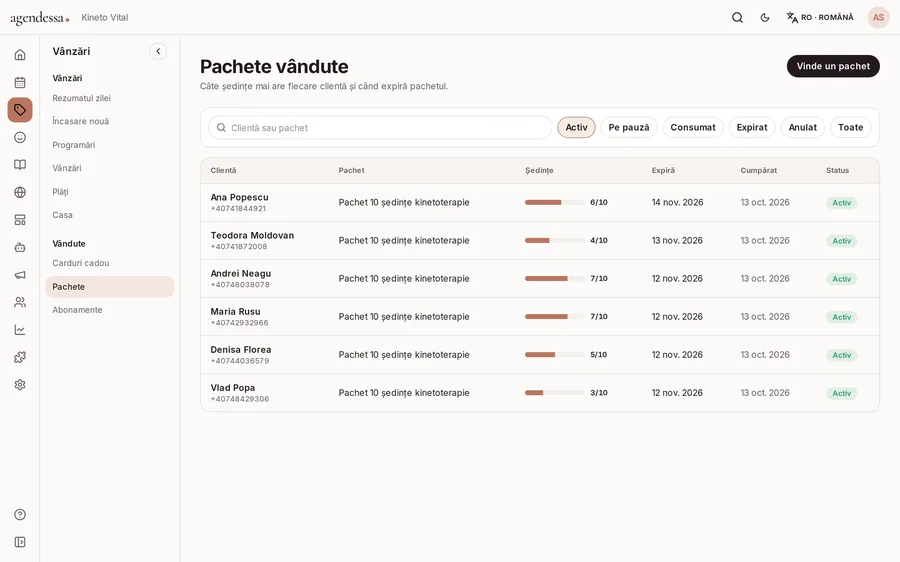
Task: Open the Settings gear icon
Action: click(x=20, y=385)
